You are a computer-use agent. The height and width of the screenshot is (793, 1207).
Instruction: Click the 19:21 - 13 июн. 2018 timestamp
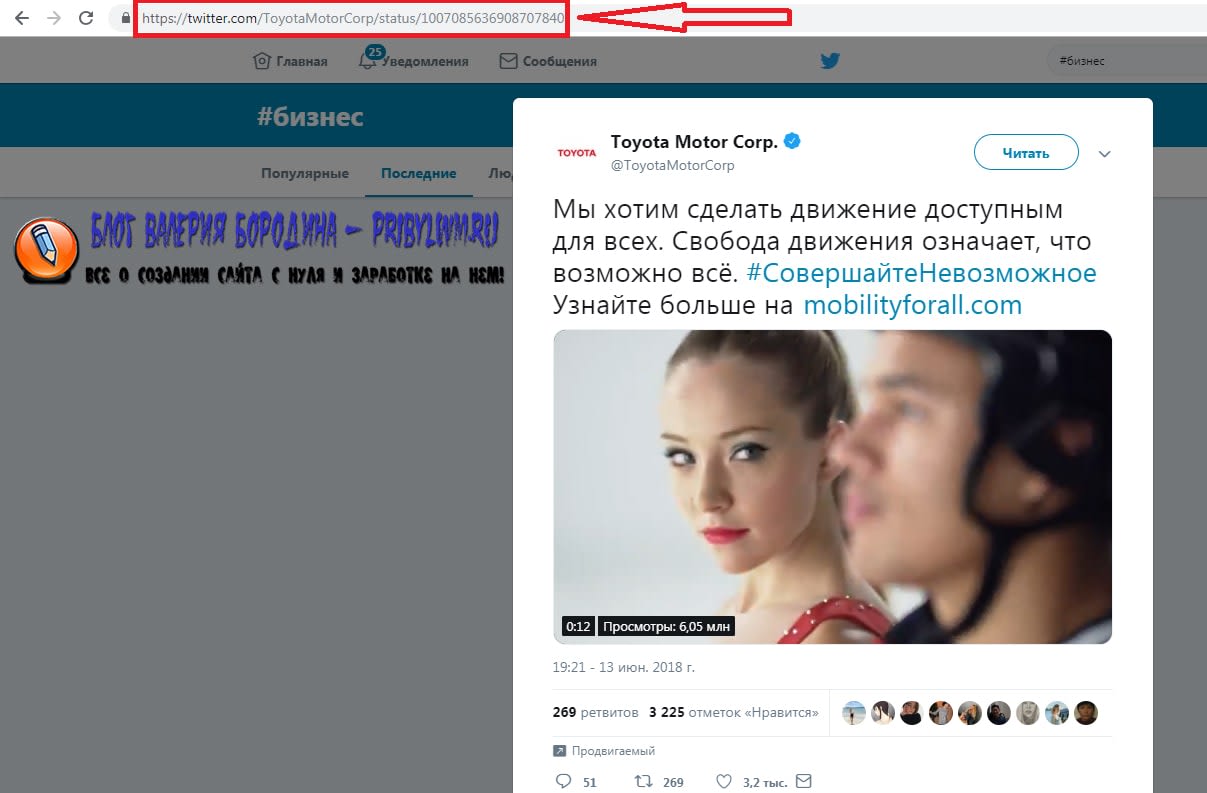click(623, 666)
